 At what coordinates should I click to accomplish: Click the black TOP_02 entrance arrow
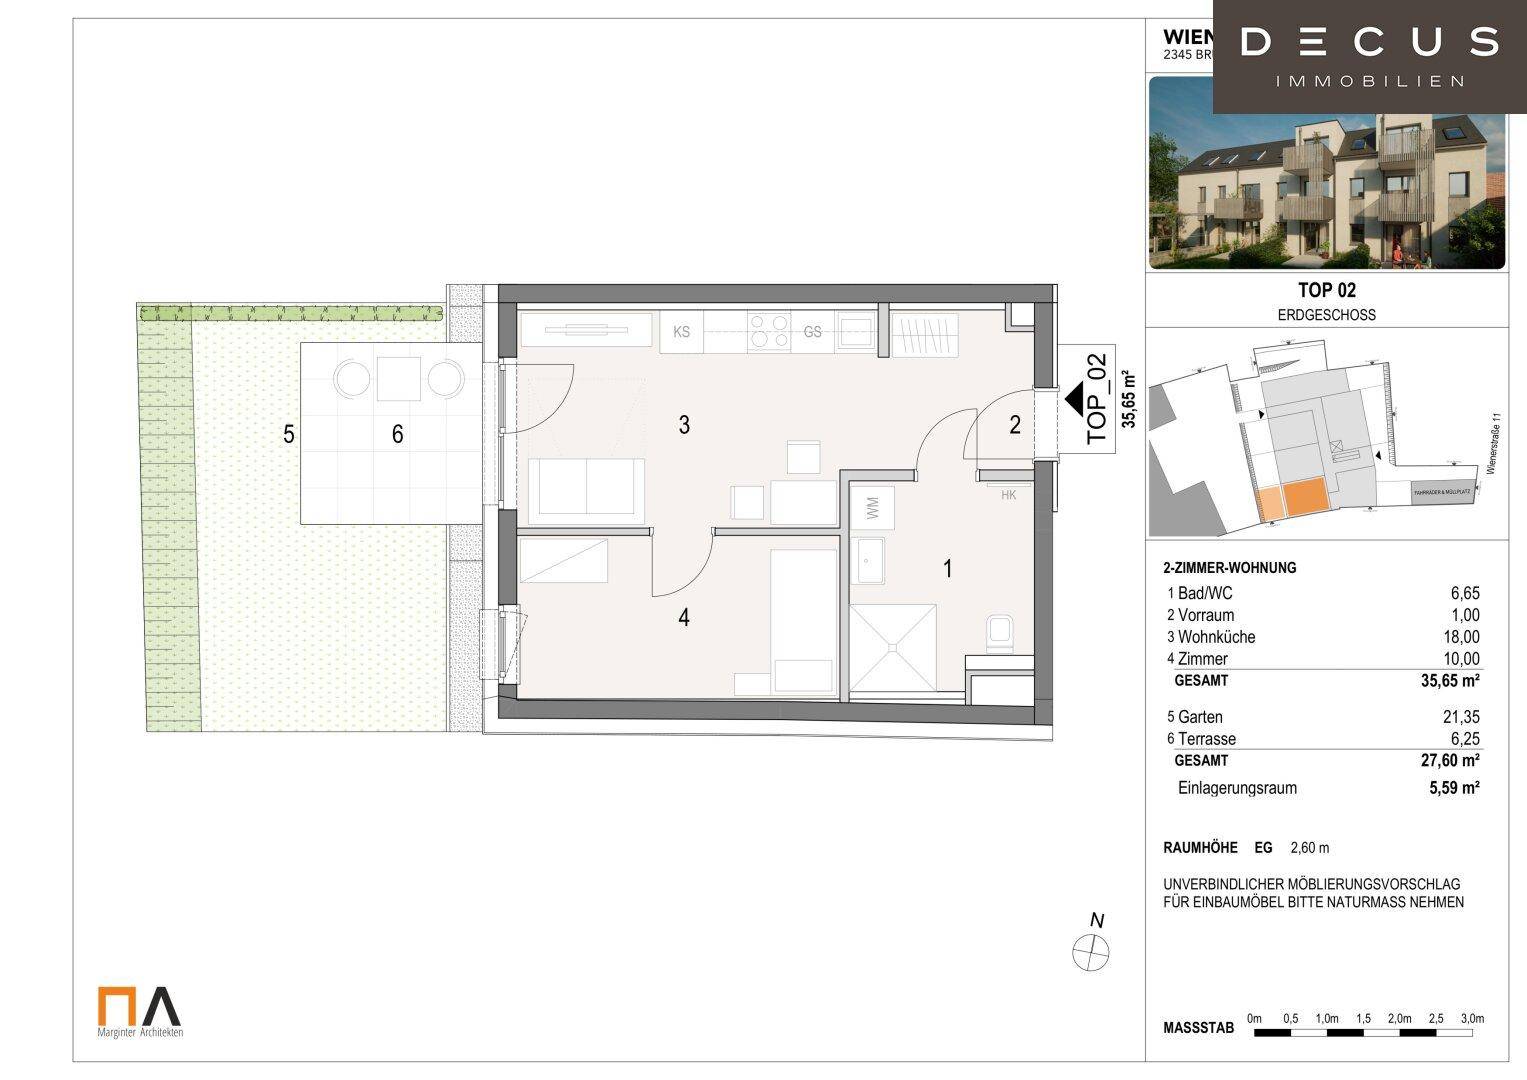(1075, 399)
